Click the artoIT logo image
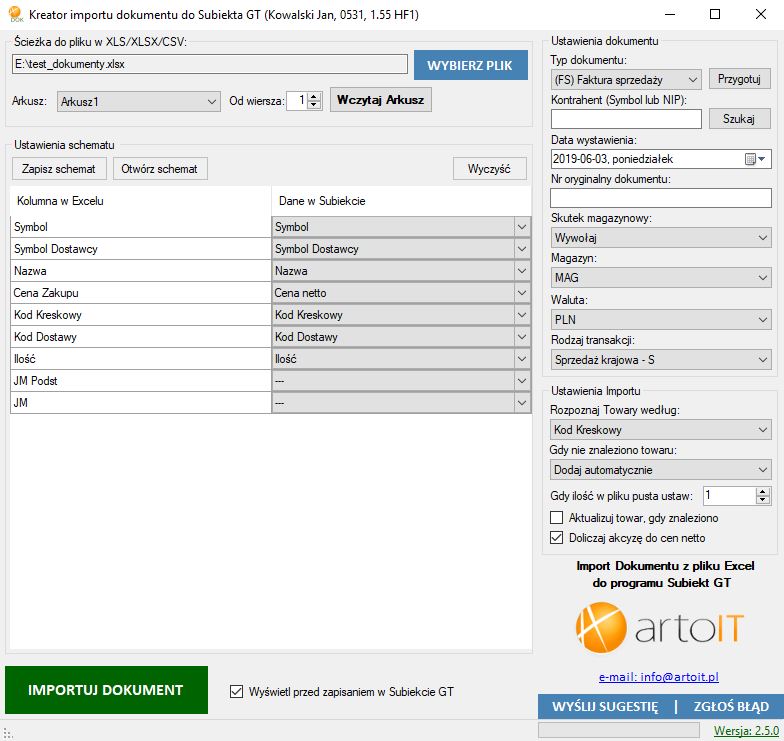Screen dimensions: 784x741 click(x=660, y=627)
